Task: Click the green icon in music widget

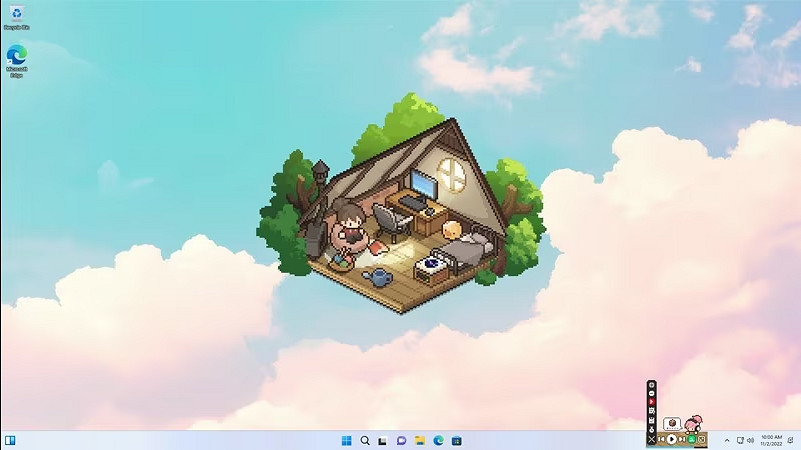Action: (691, 439)
